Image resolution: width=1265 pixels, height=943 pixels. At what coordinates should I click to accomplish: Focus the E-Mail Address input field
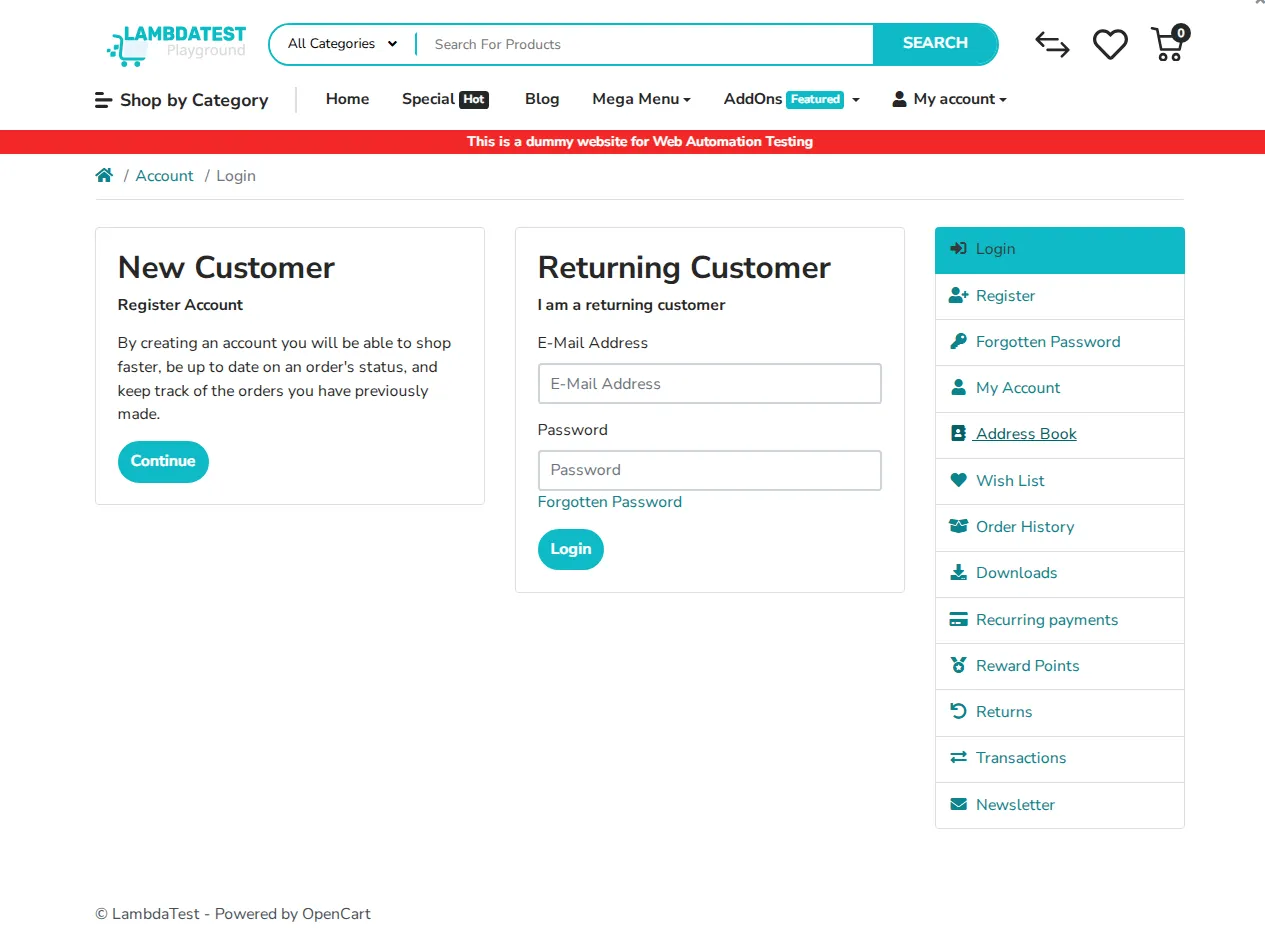[x=710, y=384]
